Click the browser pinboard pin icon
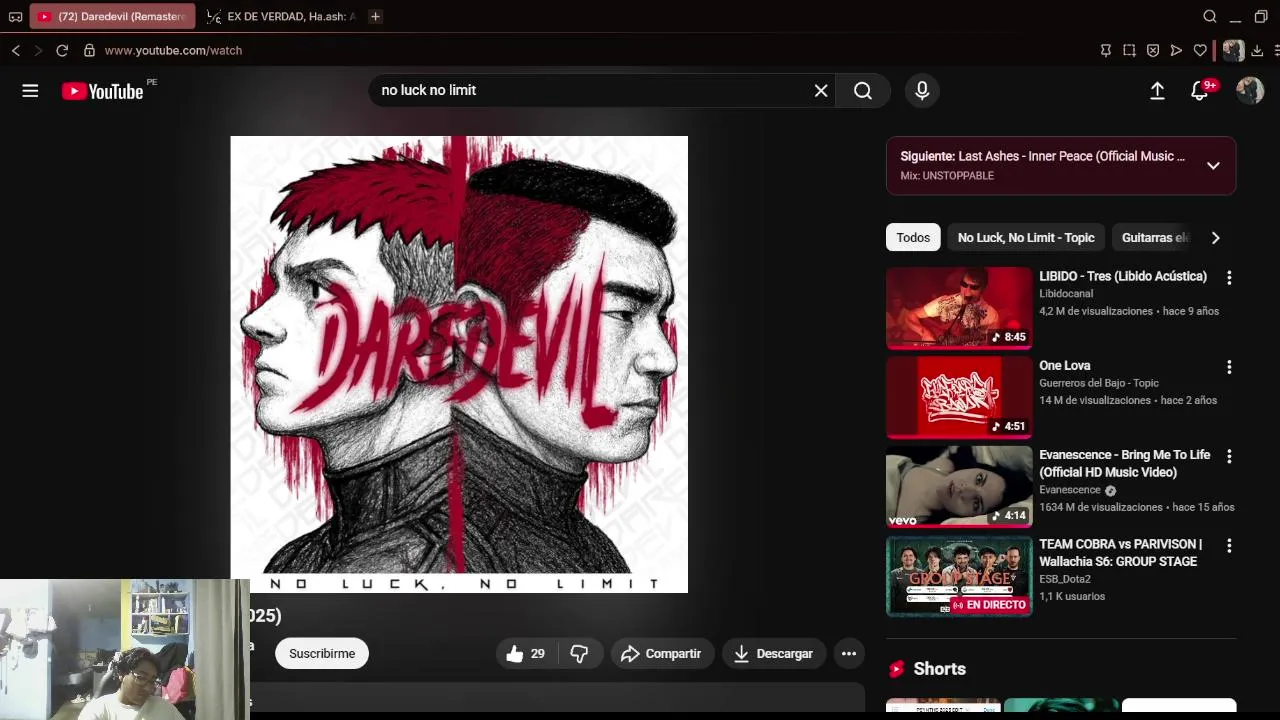The width and height of the screenshot is (1280, 720). pyautogui.click(x=1106, y=50)
